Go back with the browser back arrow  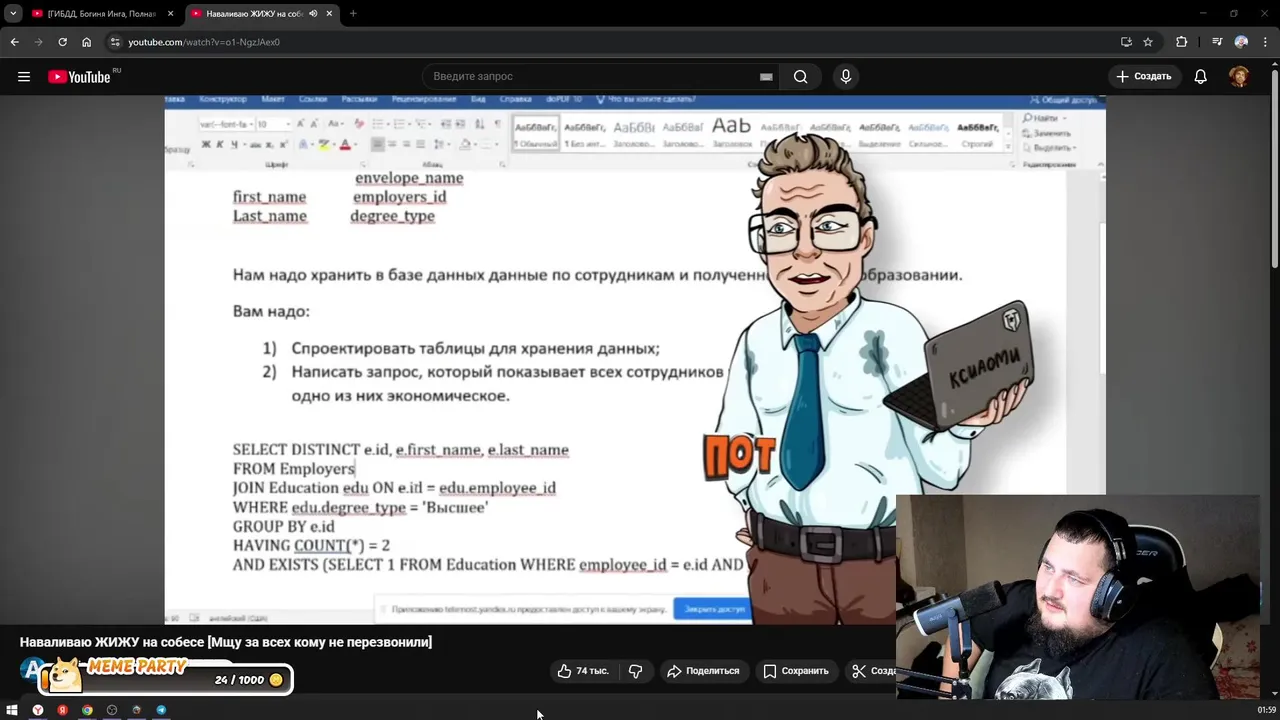[14, 42]
